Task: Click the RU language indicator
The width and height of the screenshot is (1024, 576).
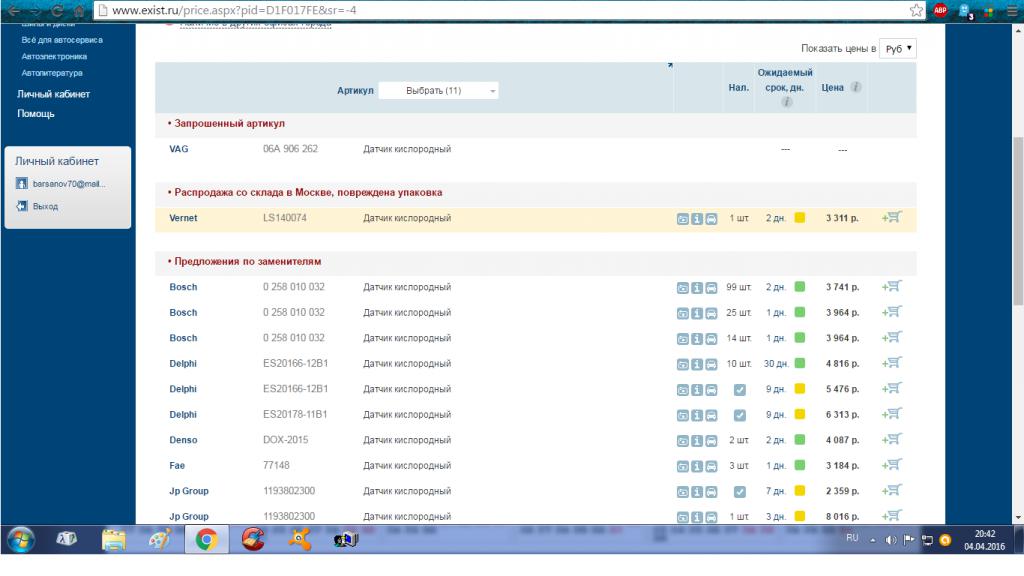Action: pos(852,538)
